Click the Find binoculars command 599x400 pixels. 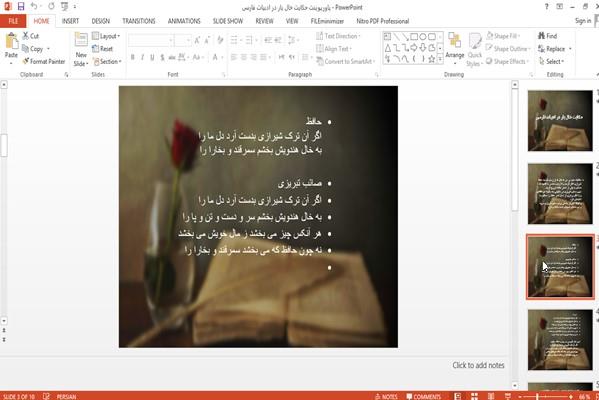pos(547,36)
